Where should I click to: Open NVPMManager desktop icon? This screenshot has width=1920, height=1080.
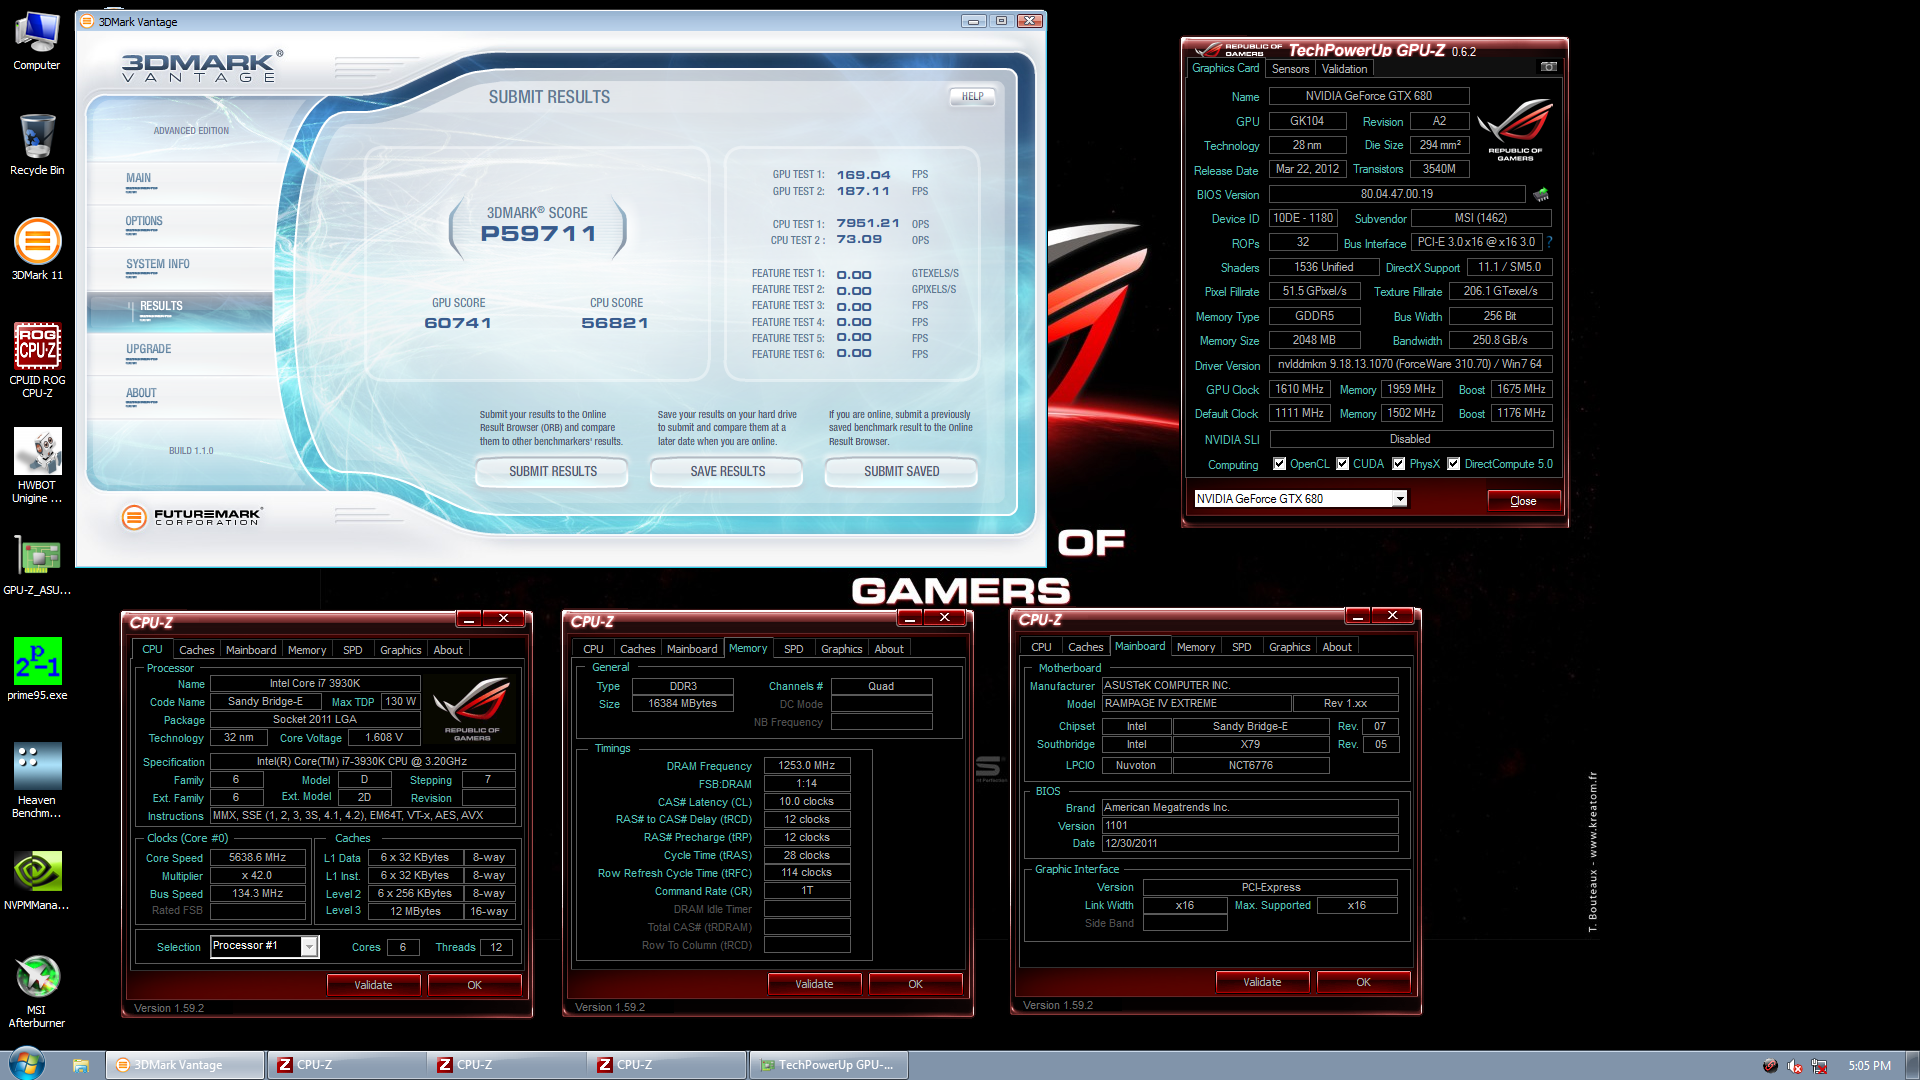tap(37, 880)
